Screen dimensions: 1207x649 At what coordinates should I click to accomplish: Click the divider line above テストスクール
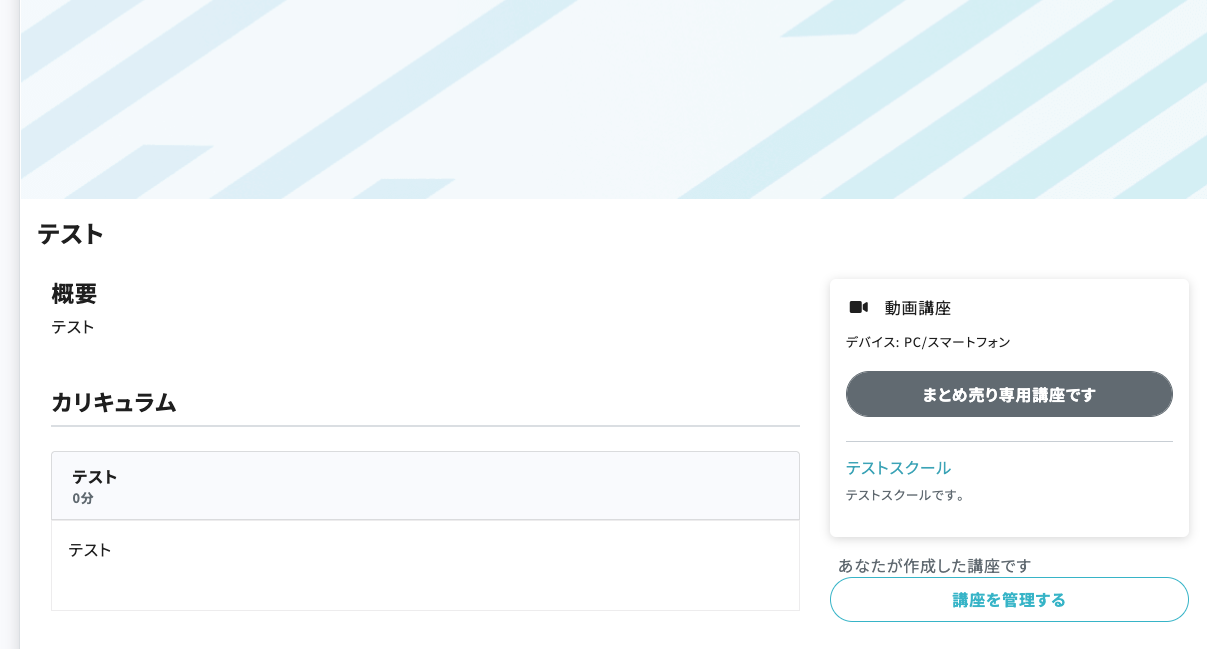(1009, 441)
